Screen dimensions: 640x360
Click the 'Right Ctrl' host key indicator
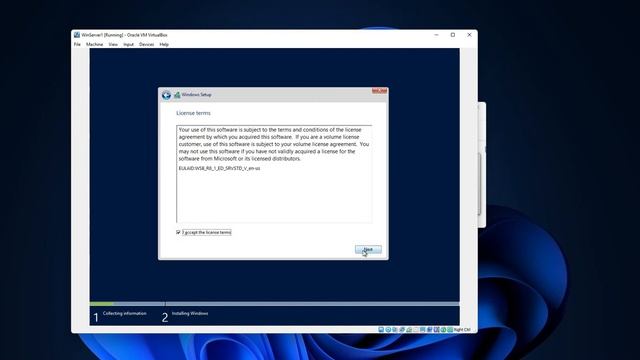click(x=462, y=329)
